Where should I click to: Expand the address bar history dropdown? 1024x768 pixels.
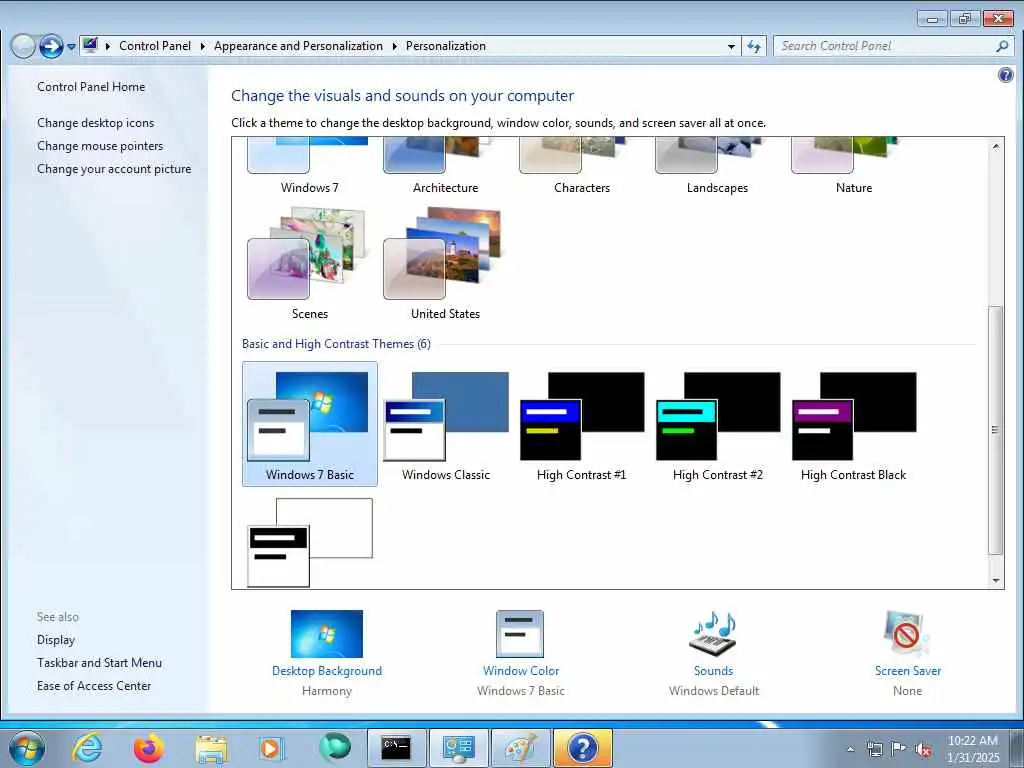click(x=731, y=46)
